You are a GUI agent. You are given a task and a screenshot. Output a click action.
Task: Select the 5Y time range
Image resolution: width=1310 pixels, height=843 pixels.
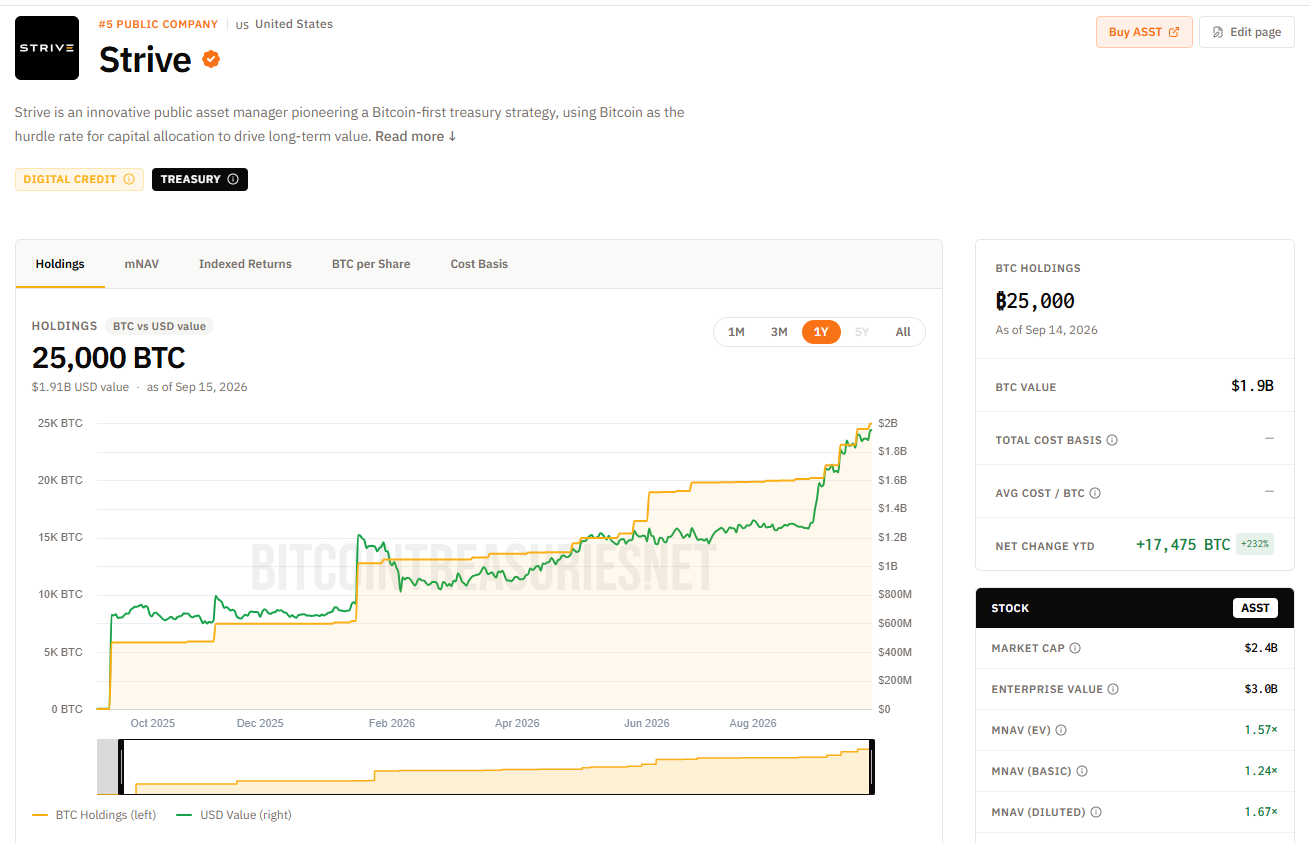(862, 332)
